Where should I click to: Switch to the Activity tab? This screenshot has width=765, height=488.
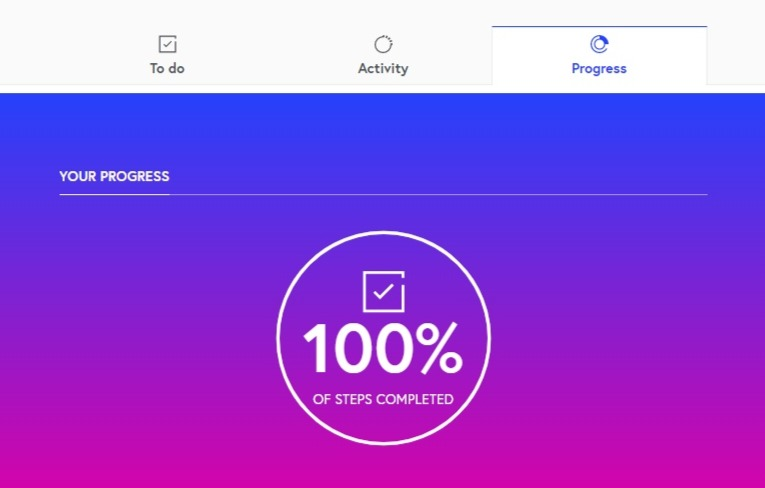pos(383,55)
